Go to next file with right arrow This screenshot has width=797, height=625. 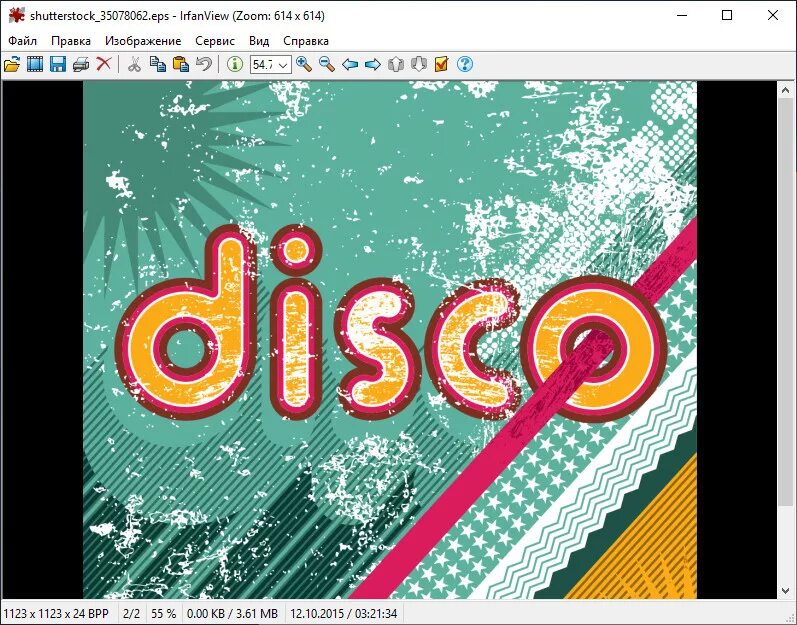point(373,64)
